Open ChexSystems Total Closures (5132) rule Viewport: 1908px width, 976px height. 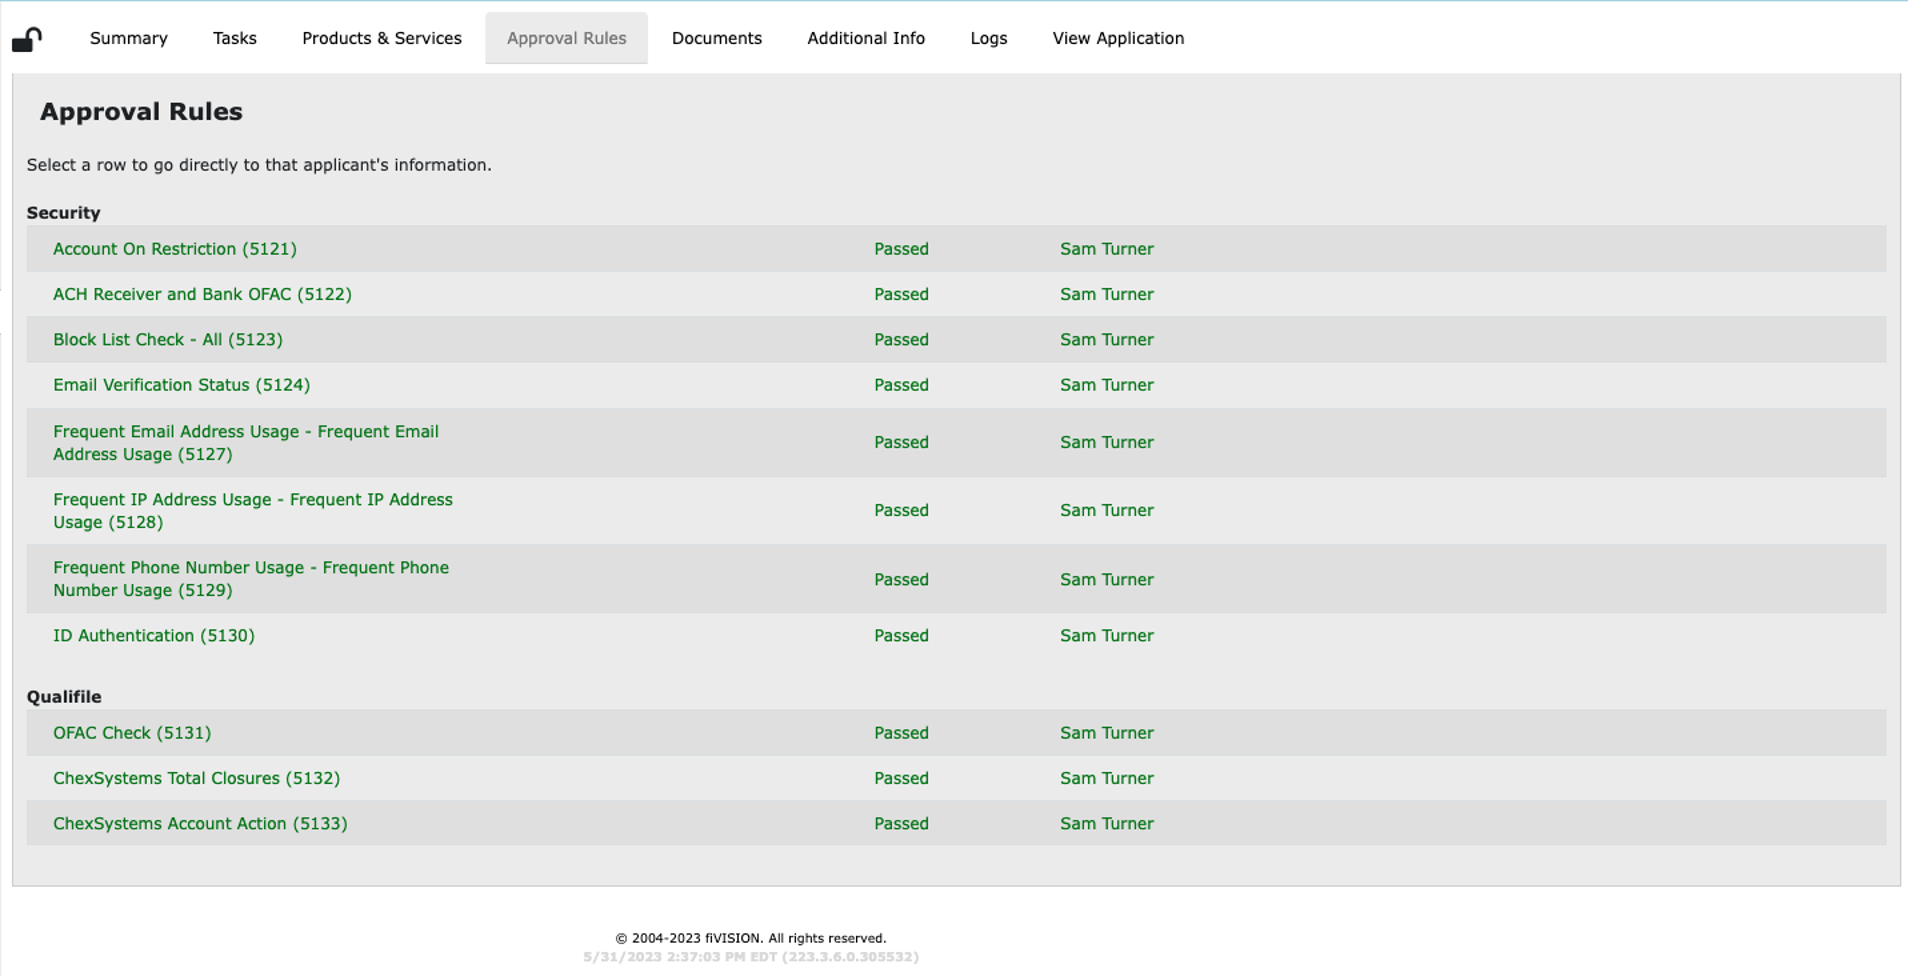(x=196, y=778)
